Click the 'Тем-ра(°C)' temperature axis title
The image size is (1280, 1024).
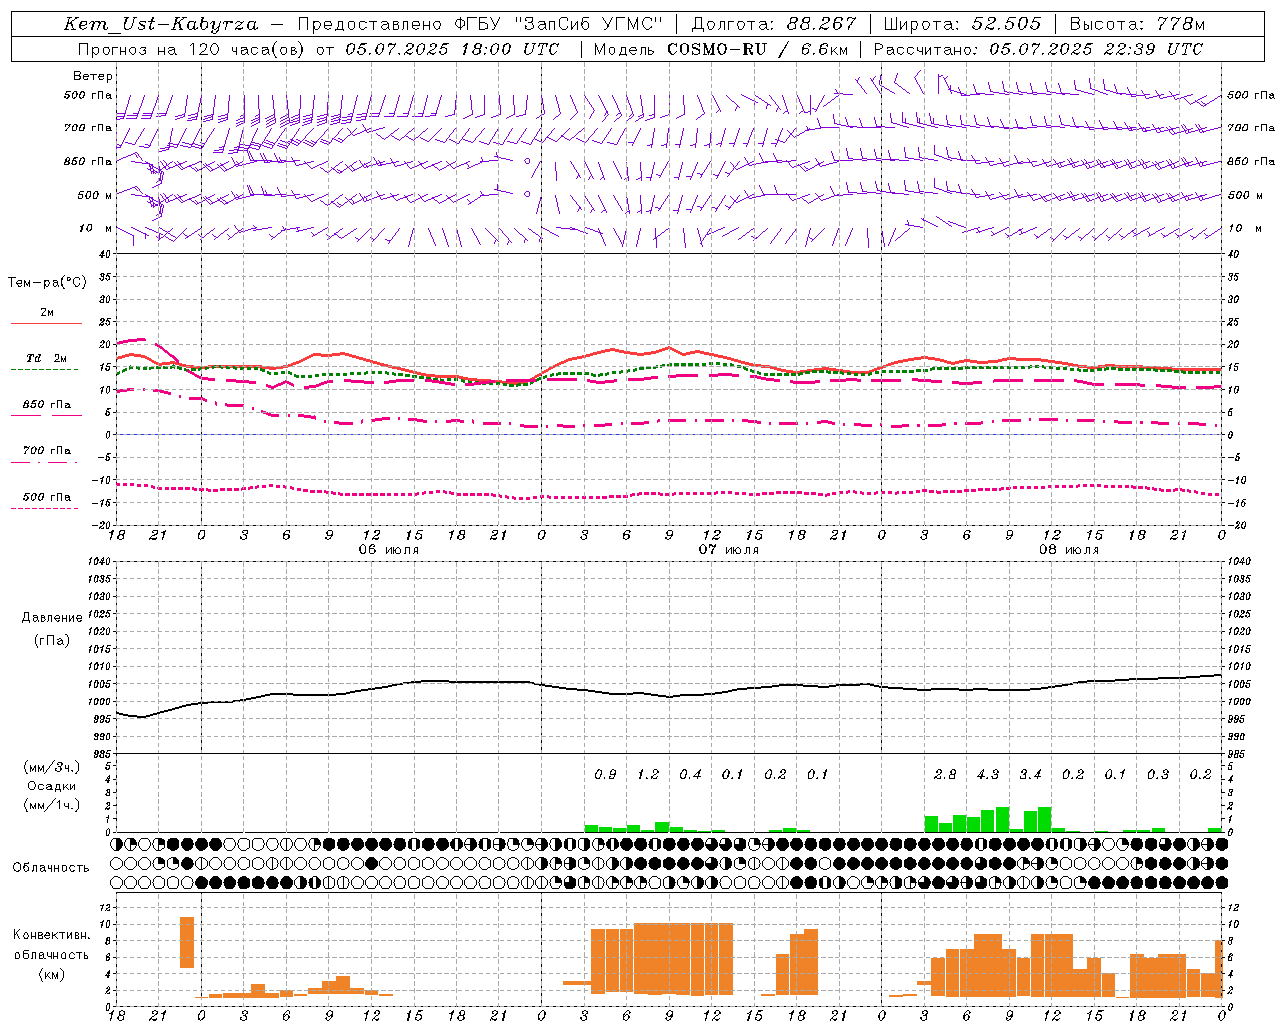point(47,283)
